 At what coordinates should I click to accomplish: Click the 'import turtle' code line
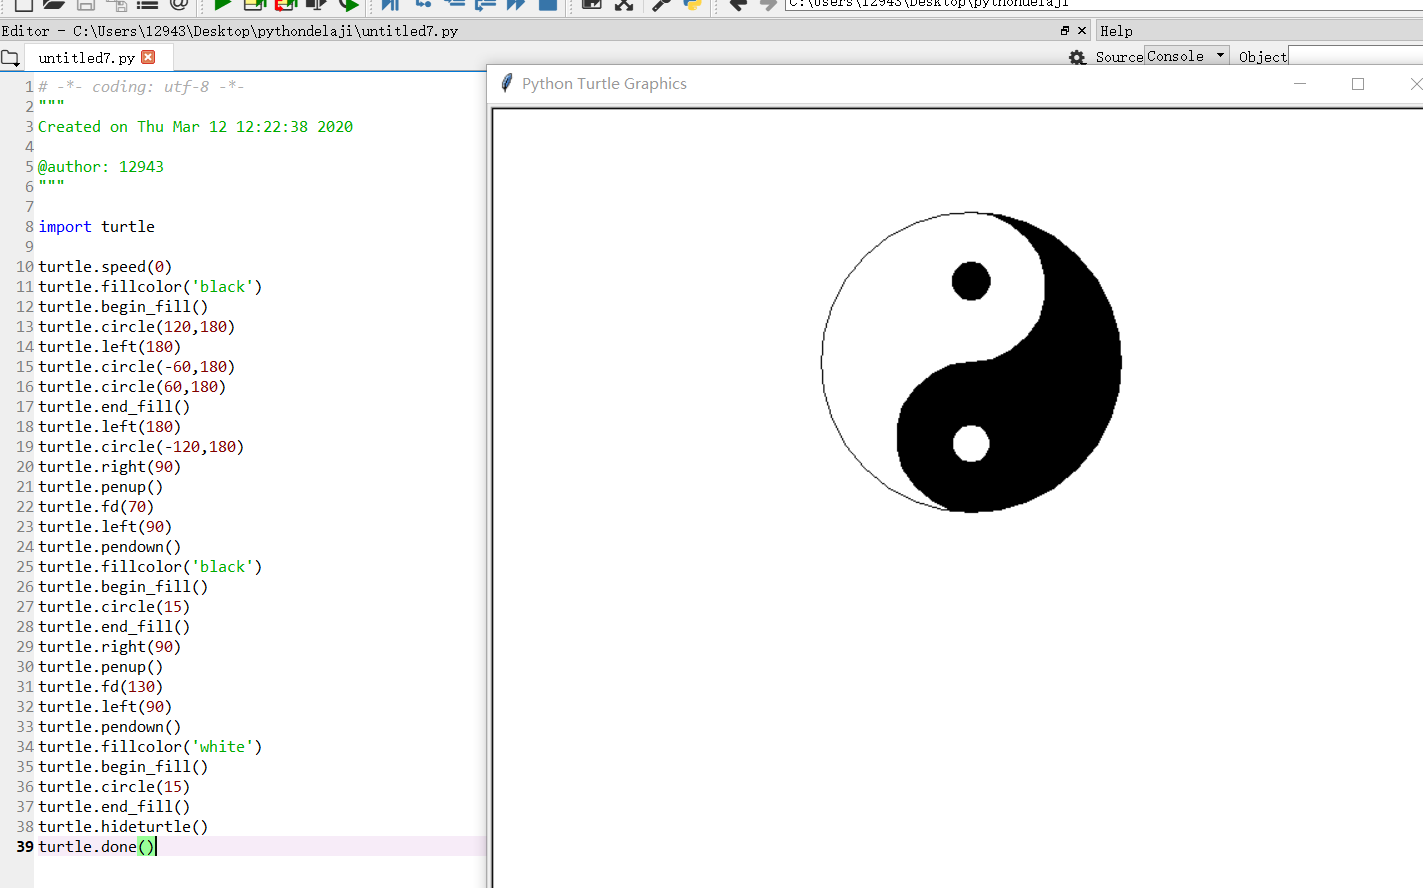point(97,227)
